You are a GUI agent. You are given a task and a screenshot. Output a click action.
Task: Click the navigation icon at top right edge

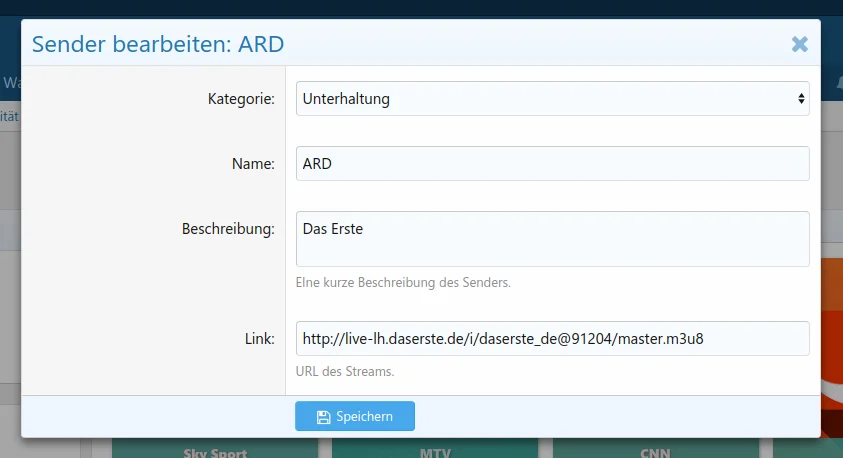coord(838,82)
